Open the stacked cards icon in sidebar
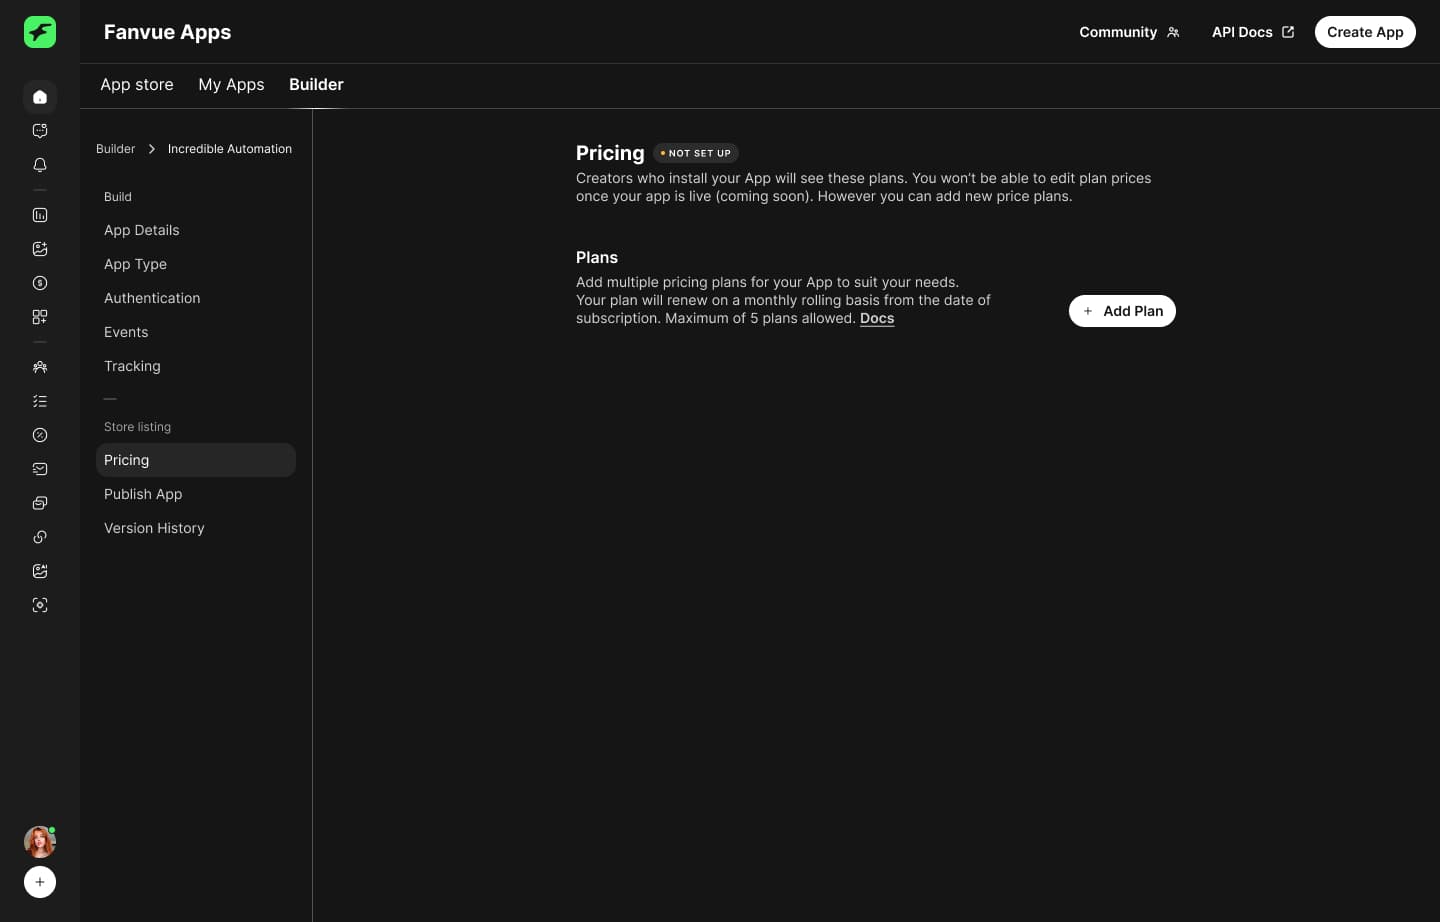This screenshot has width=1440, height=922. coord(40,503)
